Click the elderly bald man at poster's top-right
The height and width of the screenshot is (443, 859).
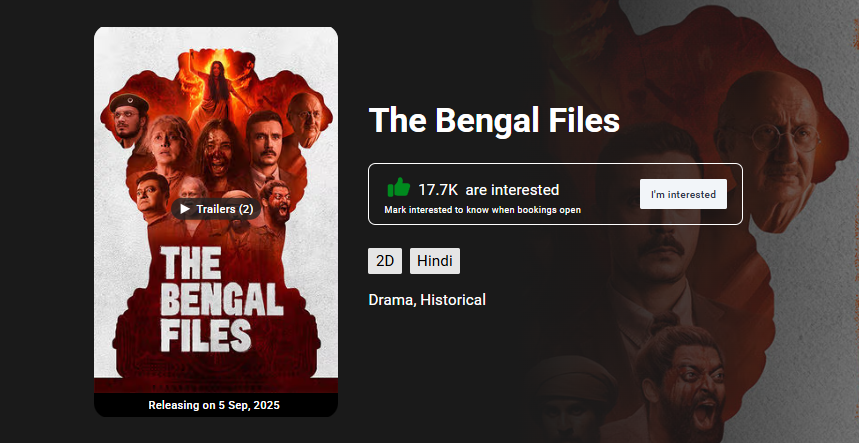[x=304, y=115]
